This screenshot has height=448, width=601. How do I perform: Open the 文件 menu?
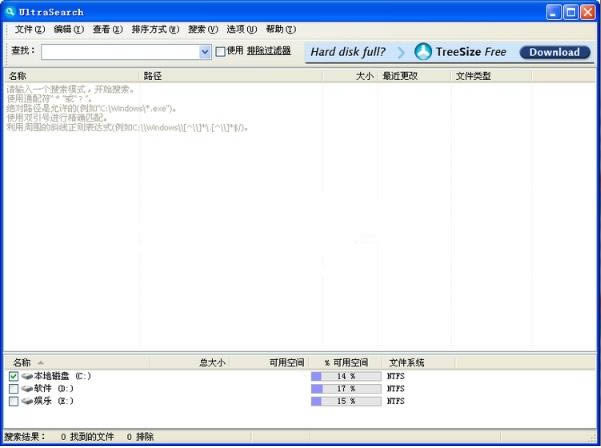click(x=29, y=29)
